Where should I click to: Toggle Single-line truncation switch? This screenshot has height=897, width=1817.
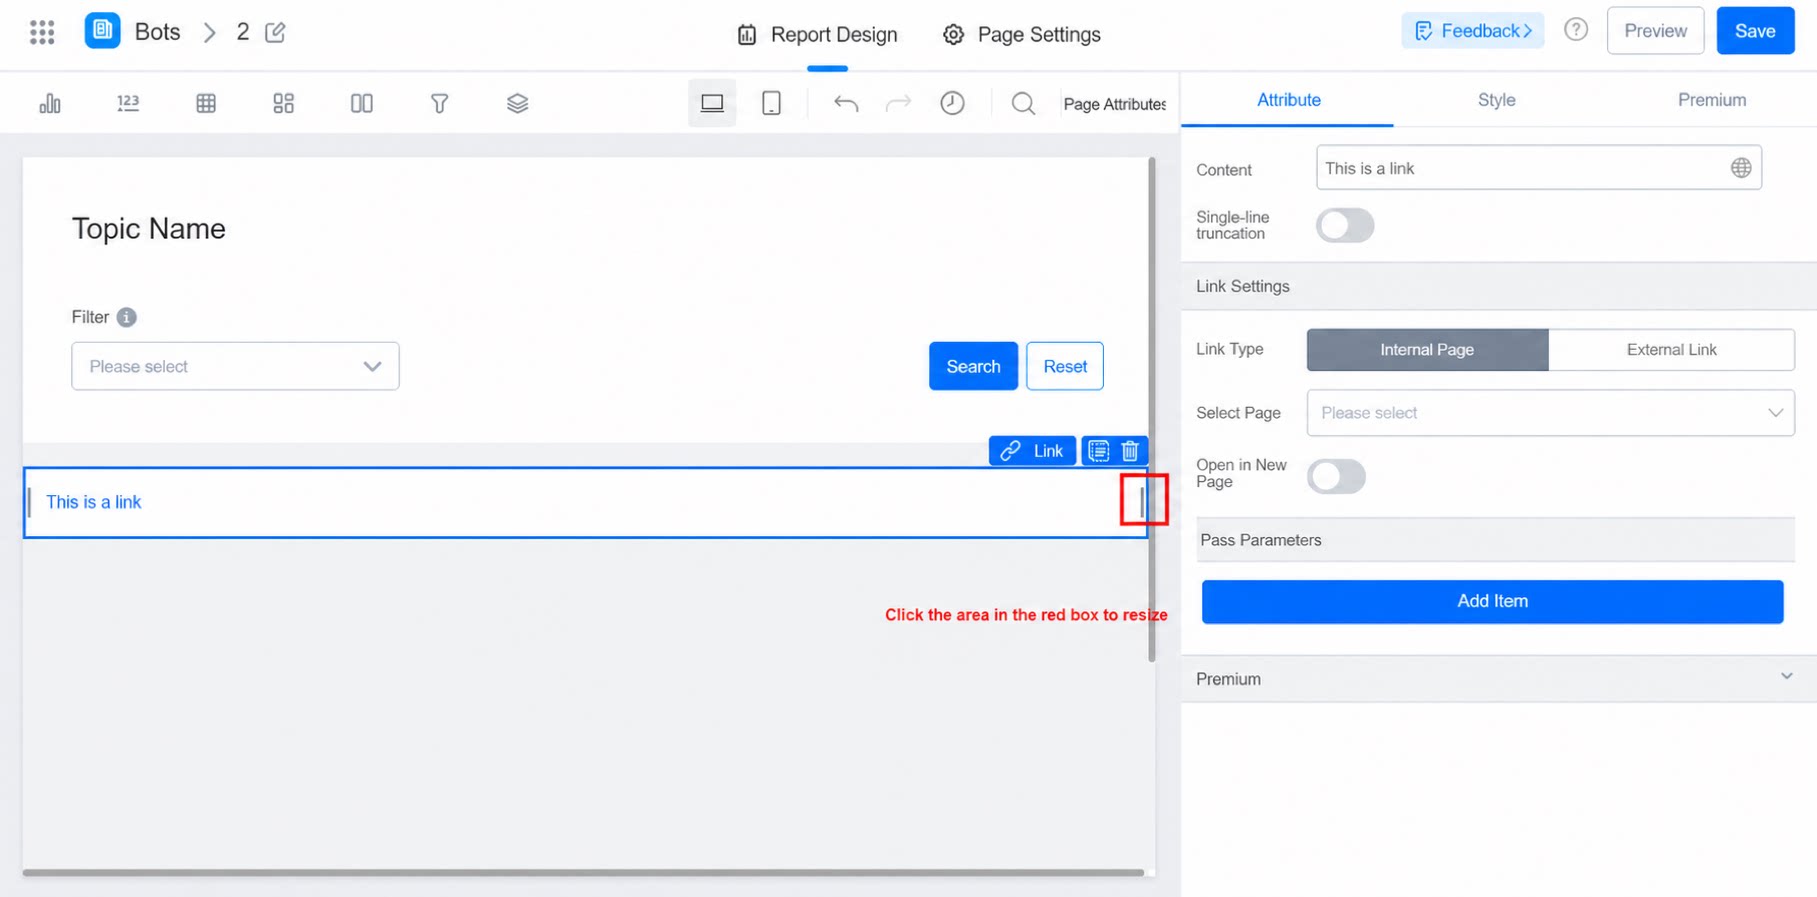(1345, 225)
